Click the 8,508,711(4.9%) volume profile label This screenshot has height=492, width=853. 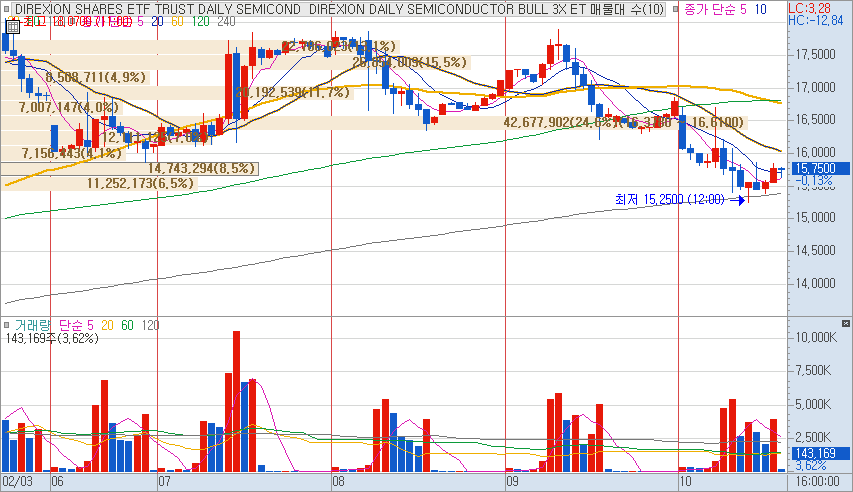coord(96,77)
